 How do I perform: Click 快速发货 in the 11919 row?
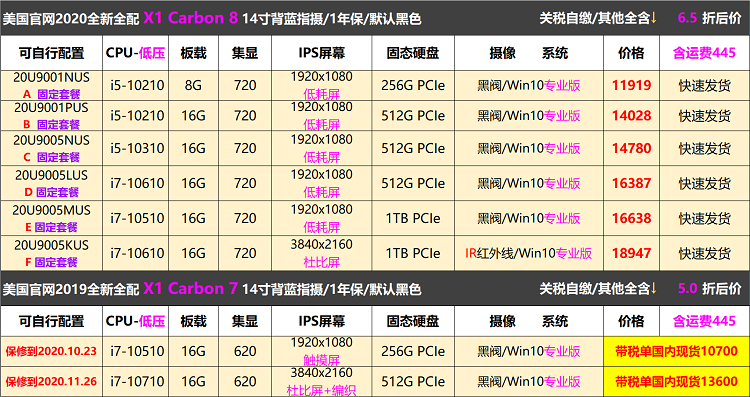coord(704,86)
